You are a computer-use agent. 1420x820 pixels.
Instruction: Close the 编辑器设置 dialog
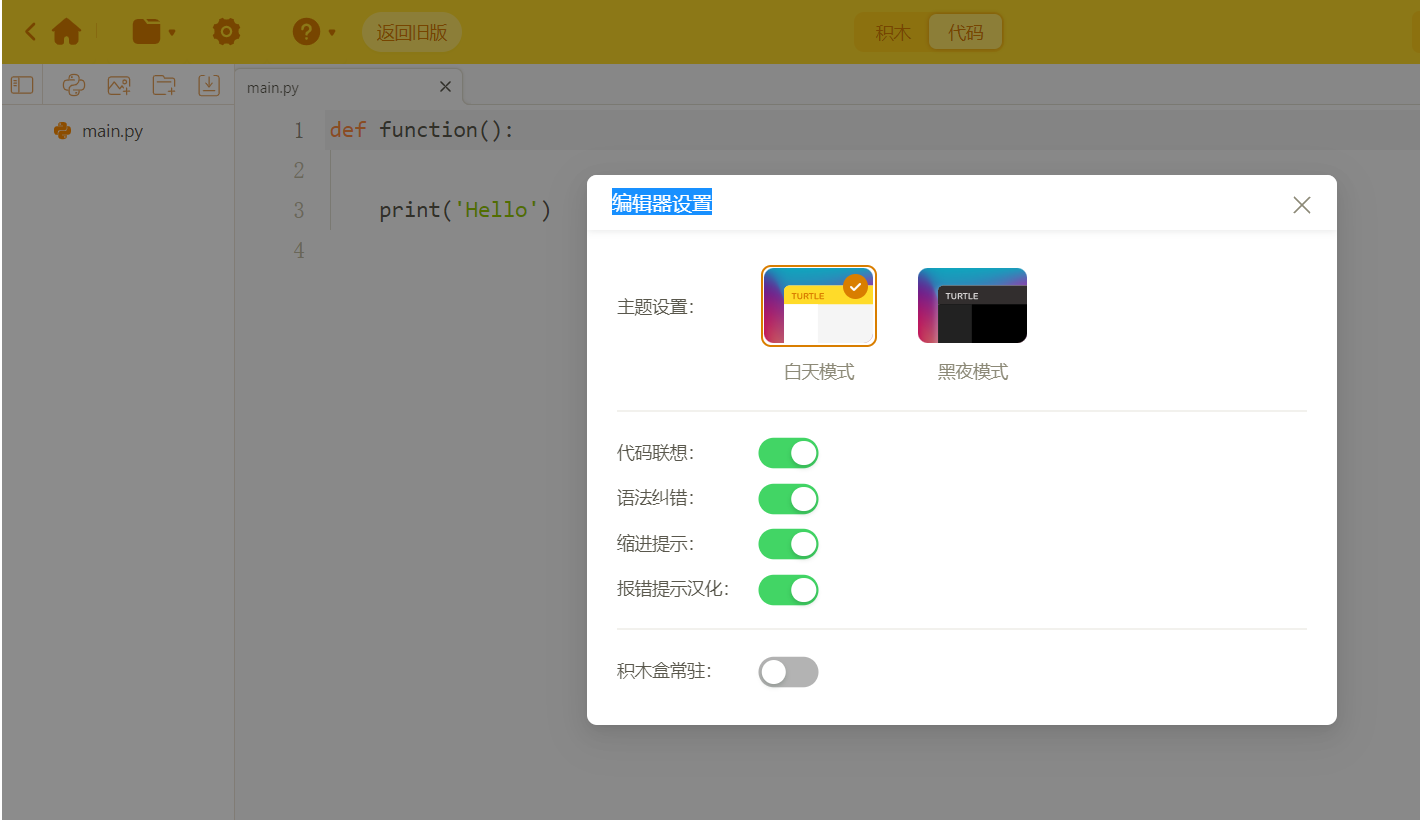click(1301, 205)
